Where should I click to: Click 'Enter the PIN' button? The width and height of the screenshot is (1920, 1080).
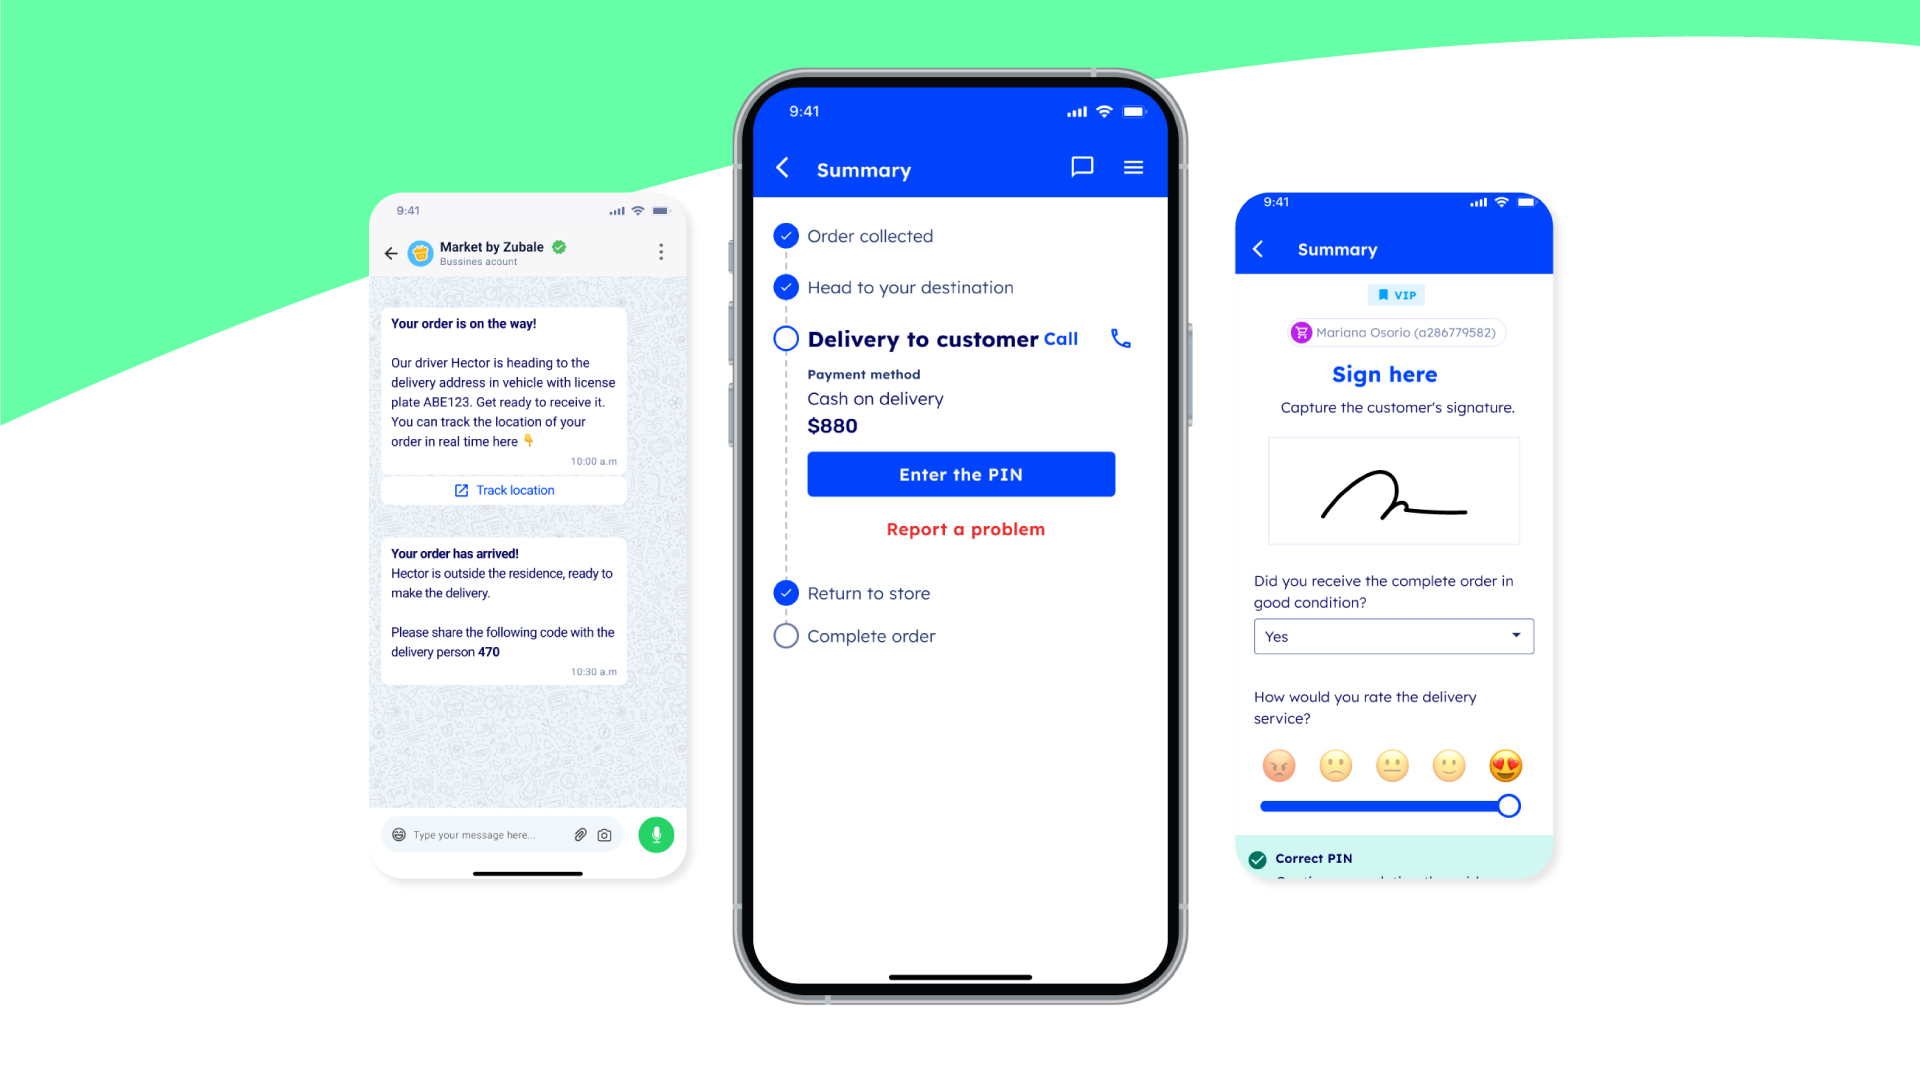961,473
